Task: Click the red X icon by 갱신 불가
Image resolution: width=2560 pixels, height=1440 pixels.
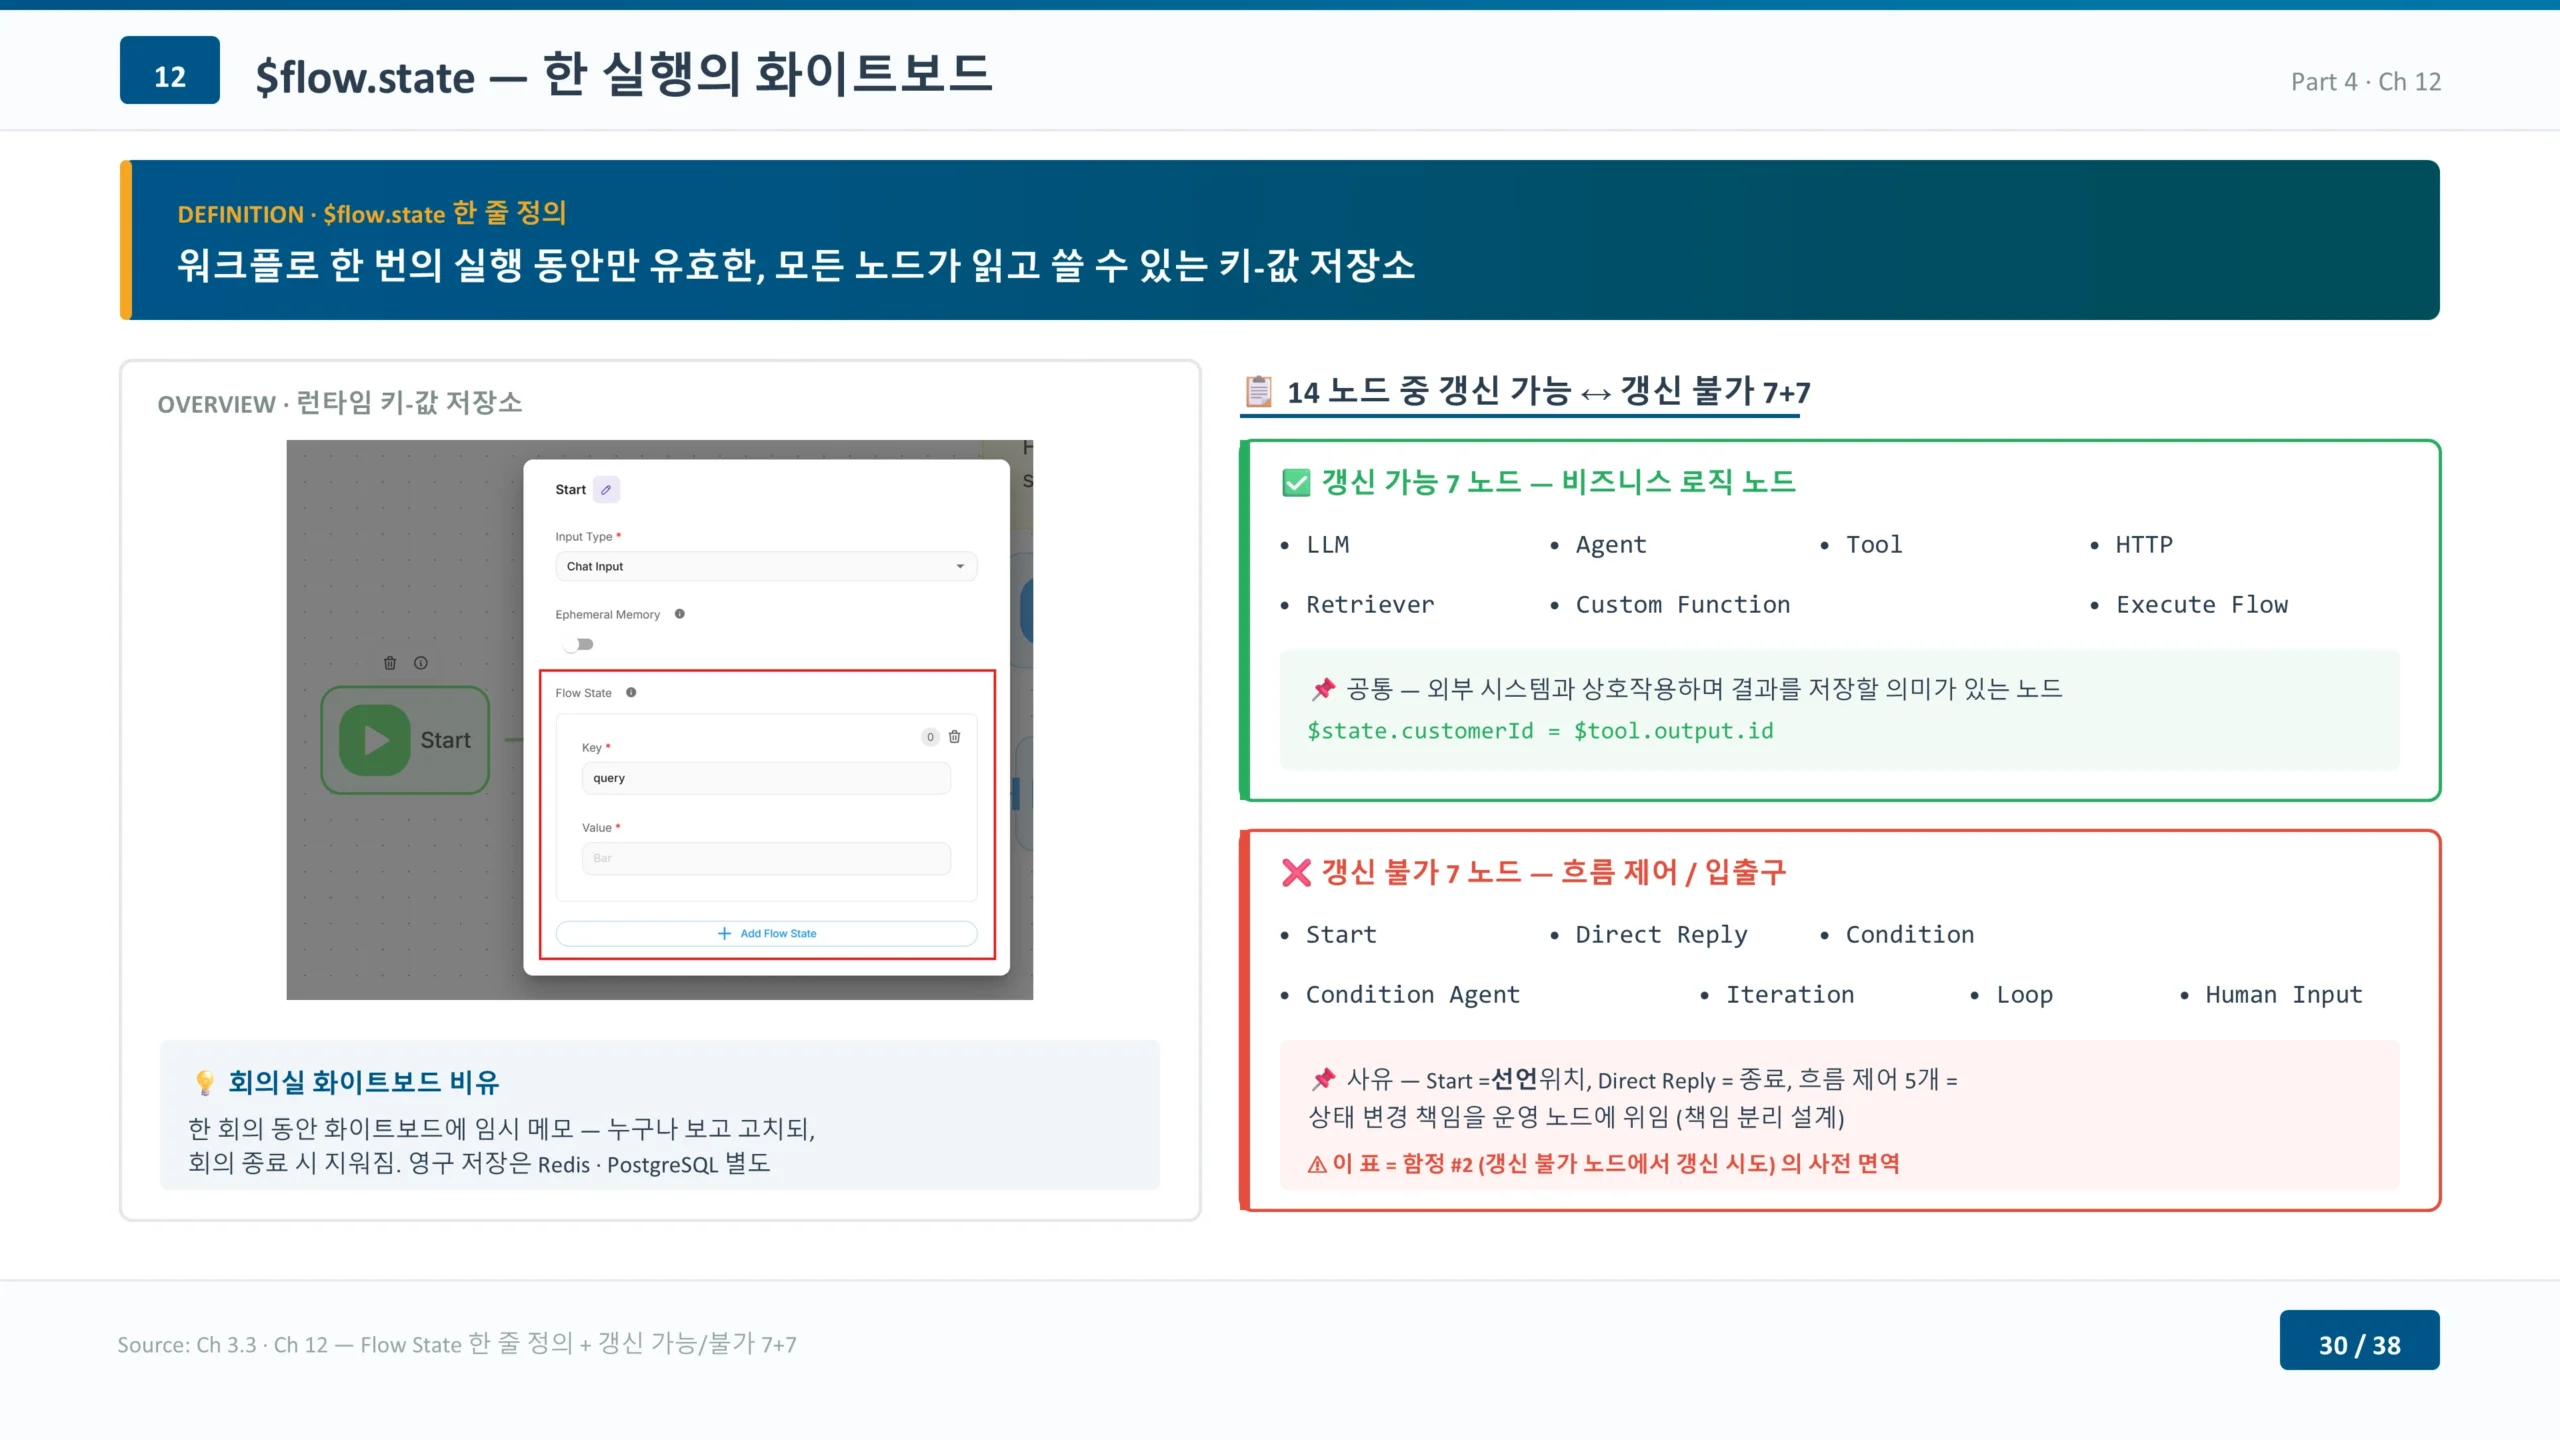Action: pos(1296,873)
